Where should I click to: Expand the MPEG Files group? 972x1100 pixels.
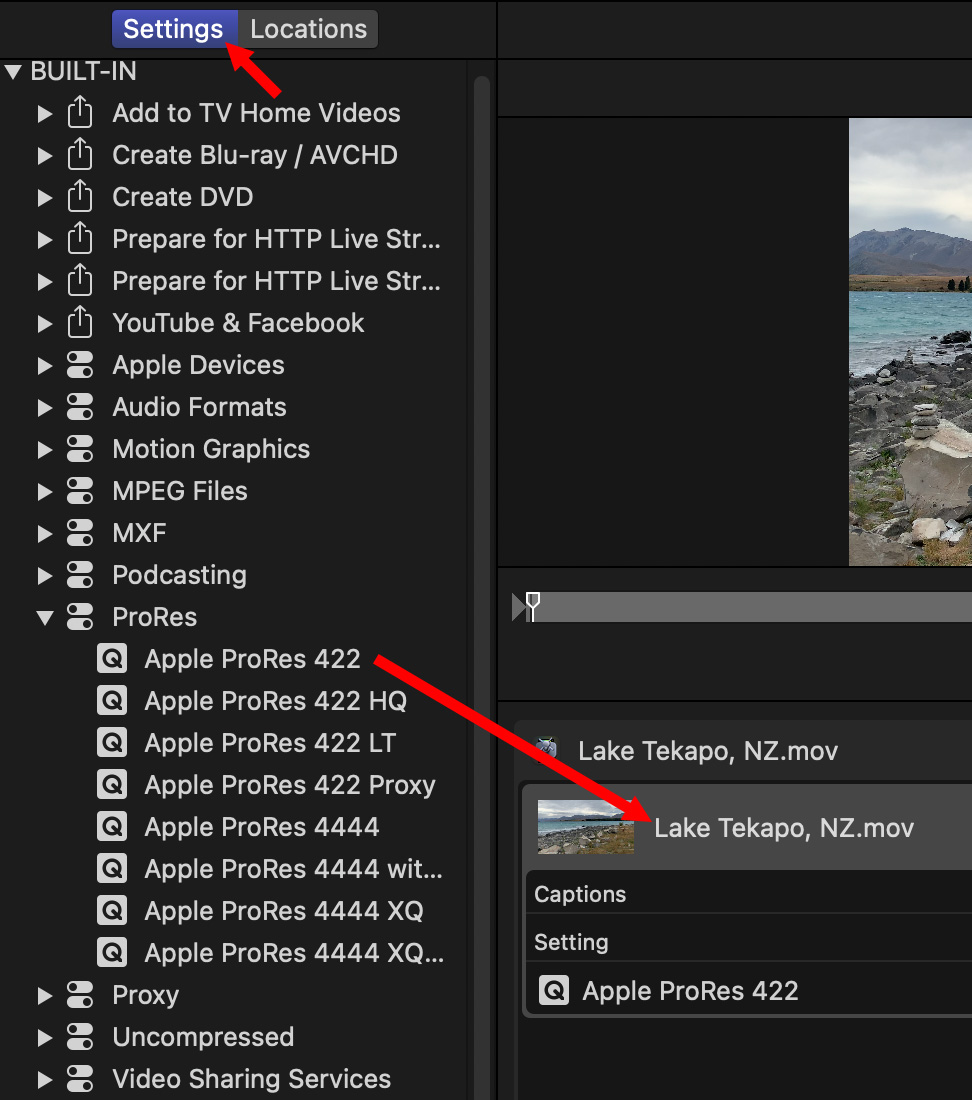click(44, 491)
